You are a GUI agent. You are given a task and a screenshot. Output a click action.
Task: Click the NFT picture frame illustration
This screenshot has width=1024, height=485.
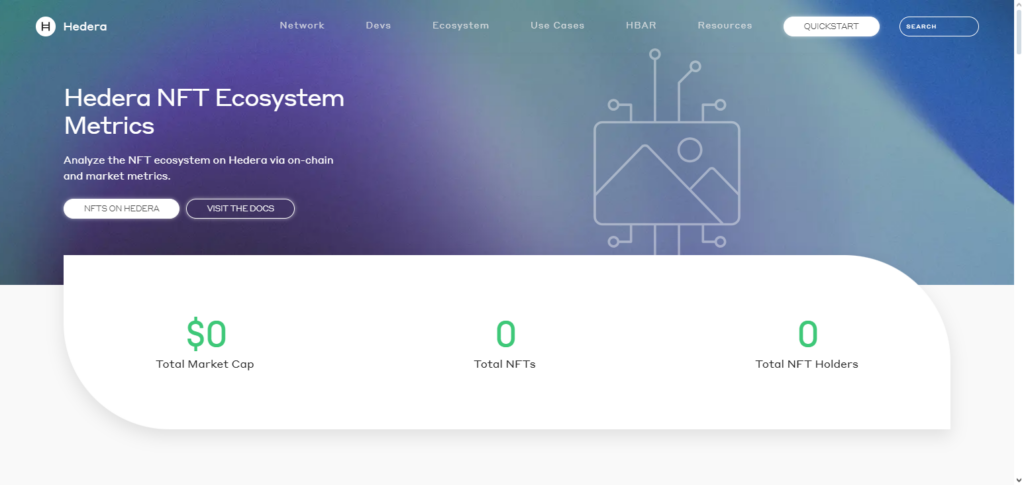pos(667,151)
